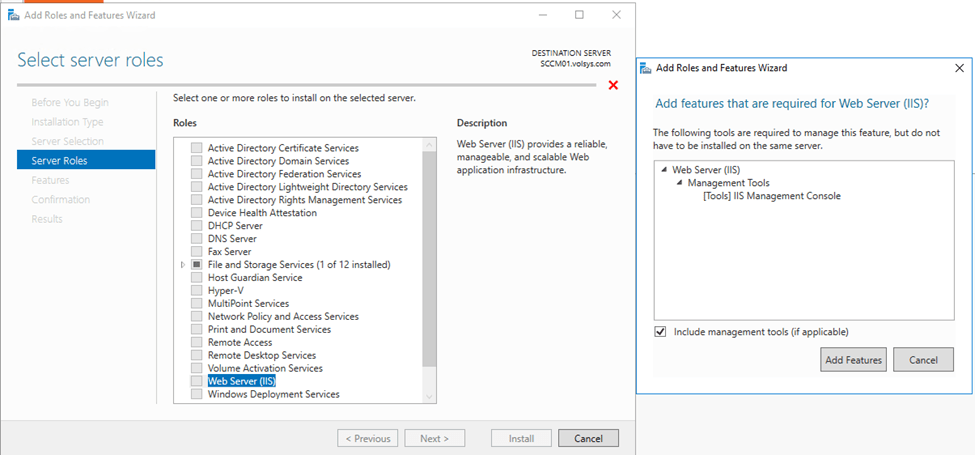Open the Before You Begin step
The height and width of the screenshot is (455, 975).
(70, 102)
